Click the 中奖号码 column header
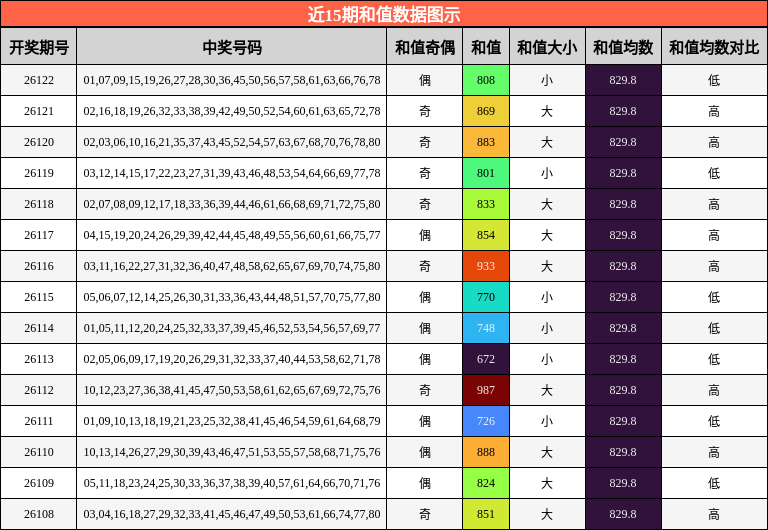Image resolution: width=768 pixels, height=530 pixels. [x=232, y=47]
